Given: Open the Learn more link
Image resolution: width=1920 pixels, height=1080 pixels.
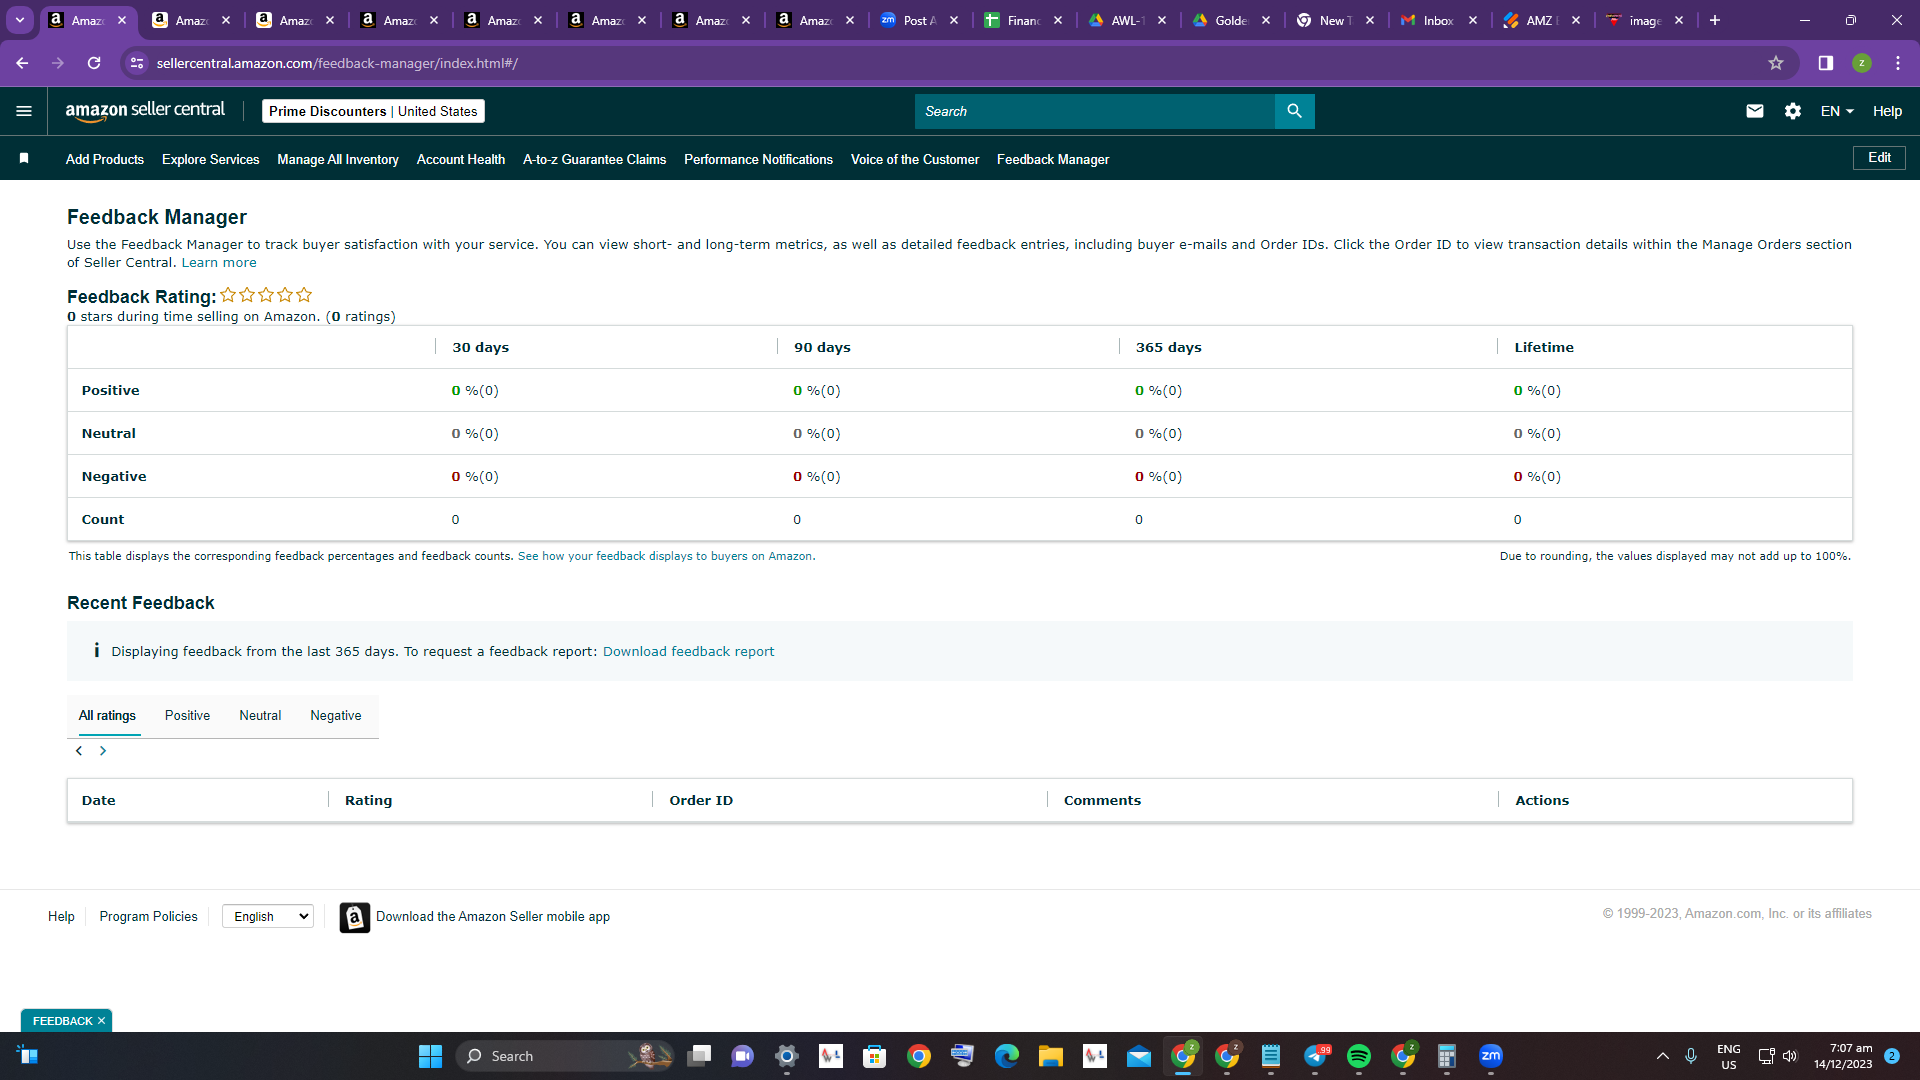Looking at the screenshot, I should pyautogui.click(x=219, y=263).
